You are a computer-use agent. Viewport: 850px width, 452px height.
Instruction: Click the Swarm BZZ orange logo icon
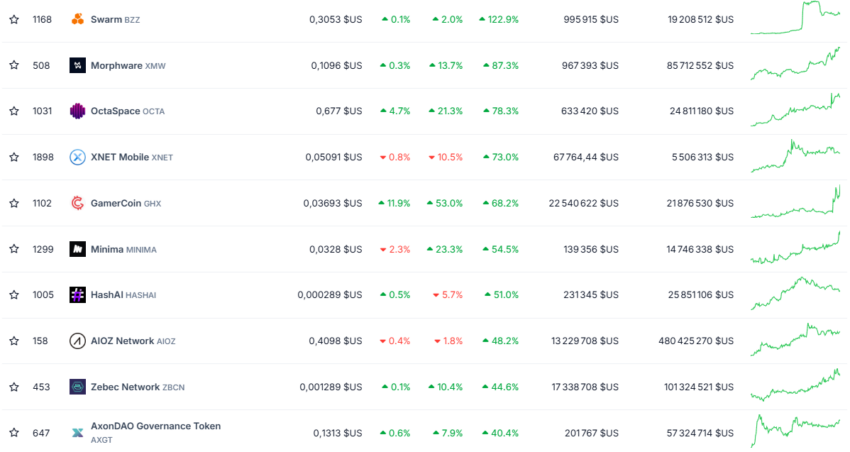(x=78, y=20)
